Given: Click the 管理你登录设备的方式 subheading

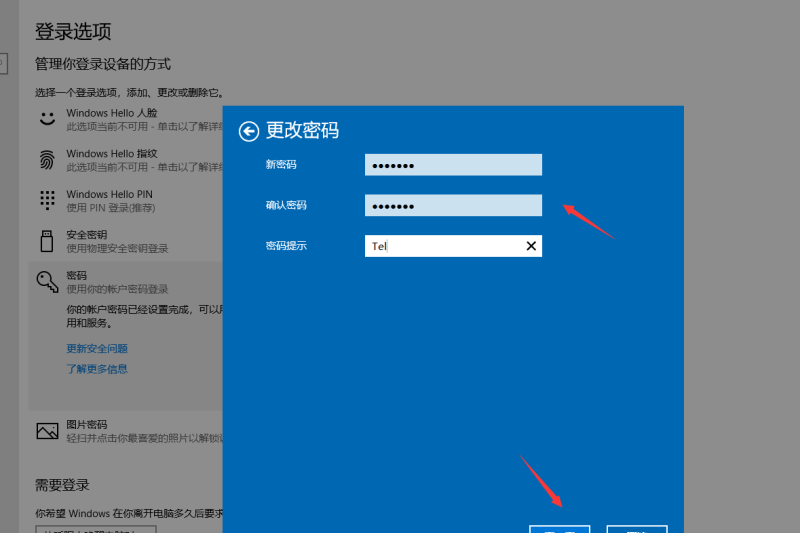Looking at the screenshot, I should tap(103, 64).
